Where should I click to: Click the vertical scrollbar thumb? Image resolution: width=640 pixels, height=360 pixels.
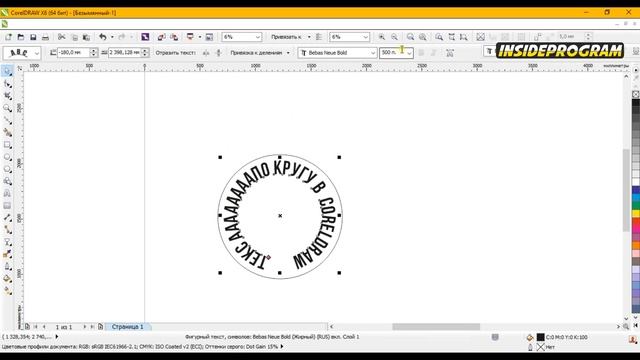tap(627, 191)
